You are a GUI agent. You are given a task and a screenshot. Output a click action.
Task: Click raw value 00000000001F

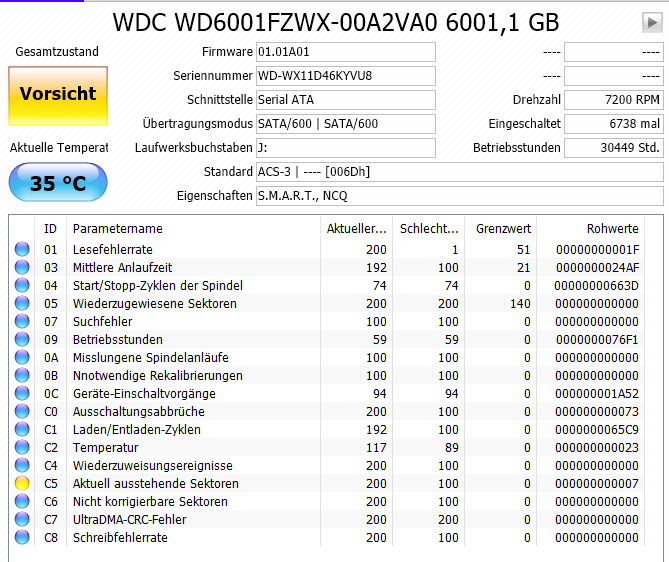(597, 250)
